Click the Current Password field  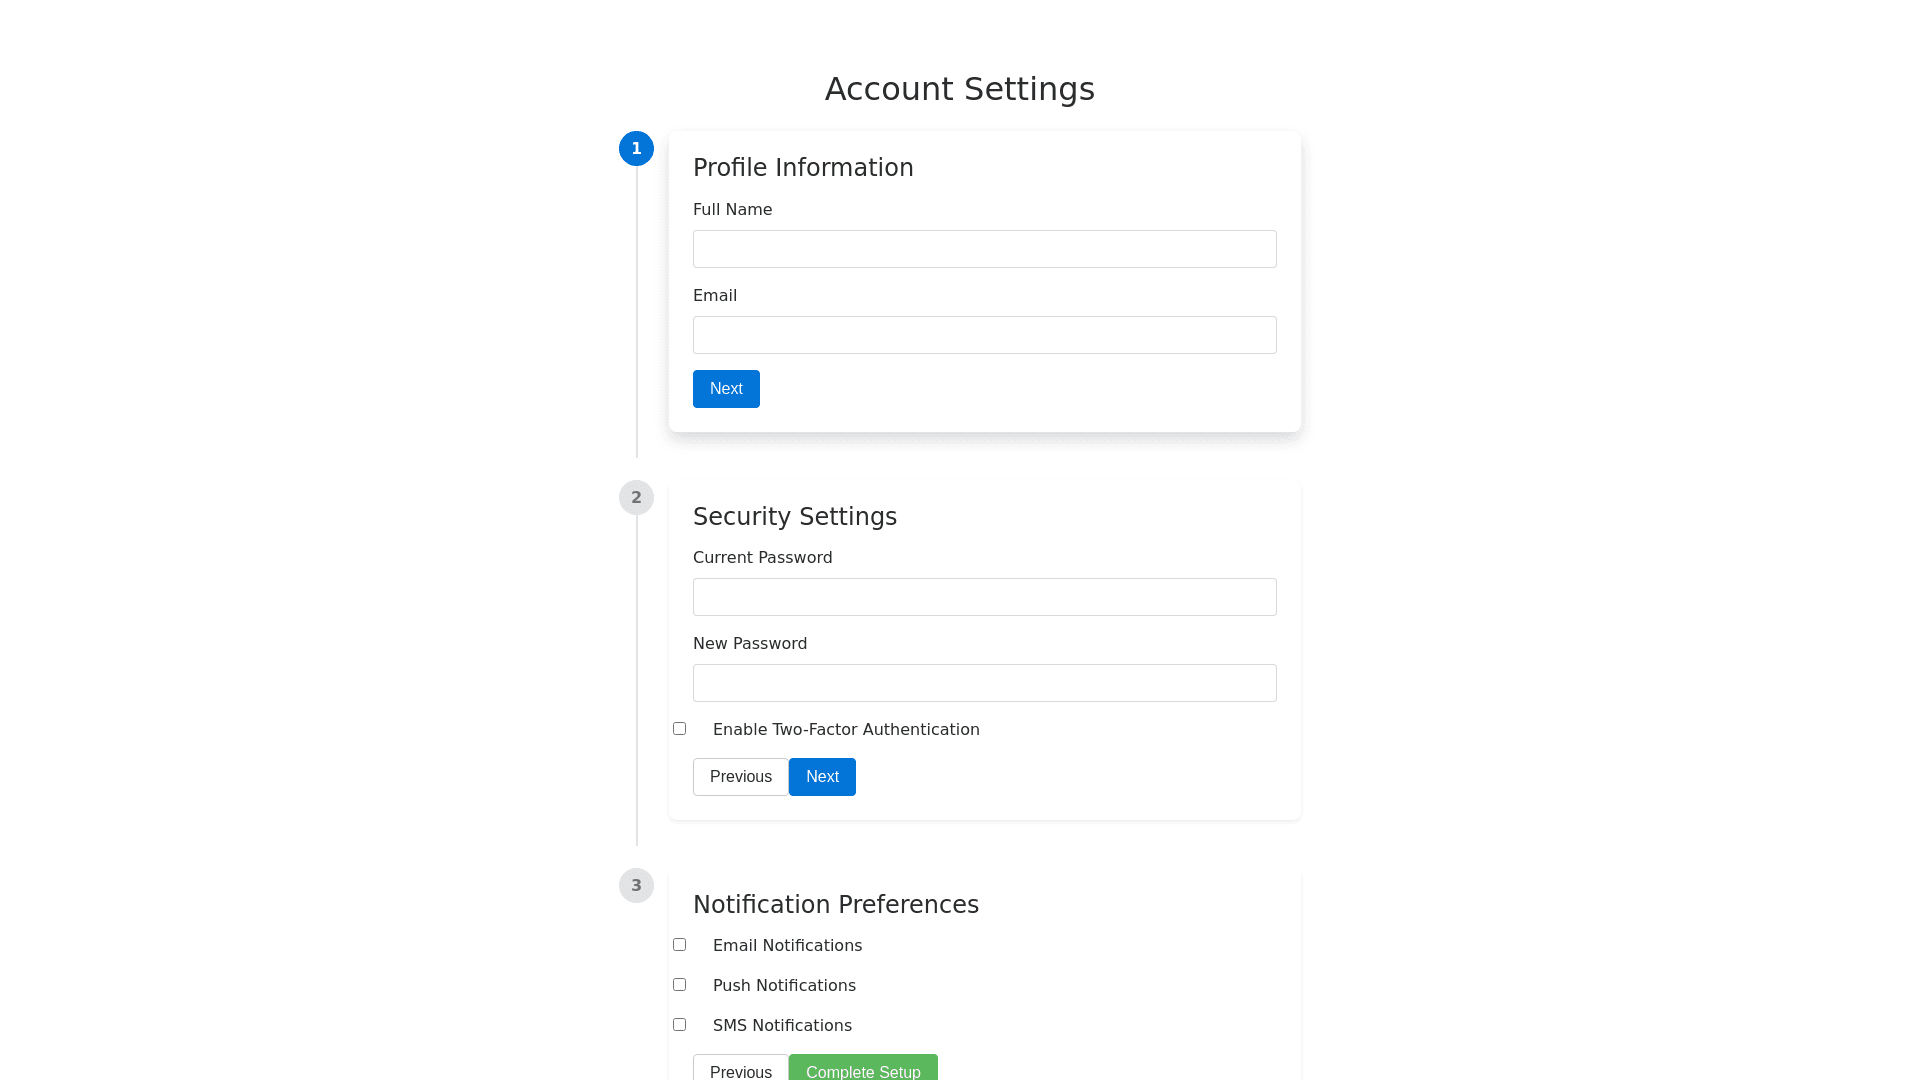tap(984, 597)
